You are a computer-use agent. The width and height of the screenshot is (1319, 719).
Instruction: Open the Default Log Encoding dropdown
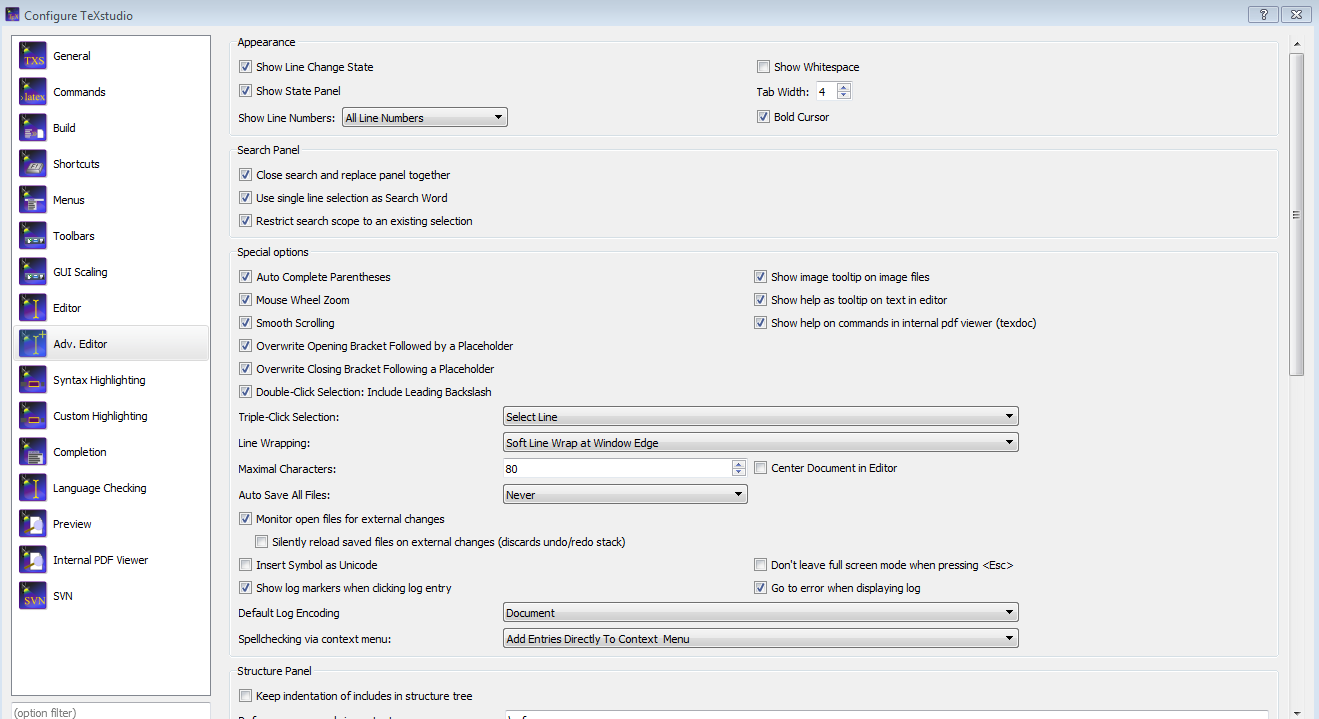(x=760, y=613)
